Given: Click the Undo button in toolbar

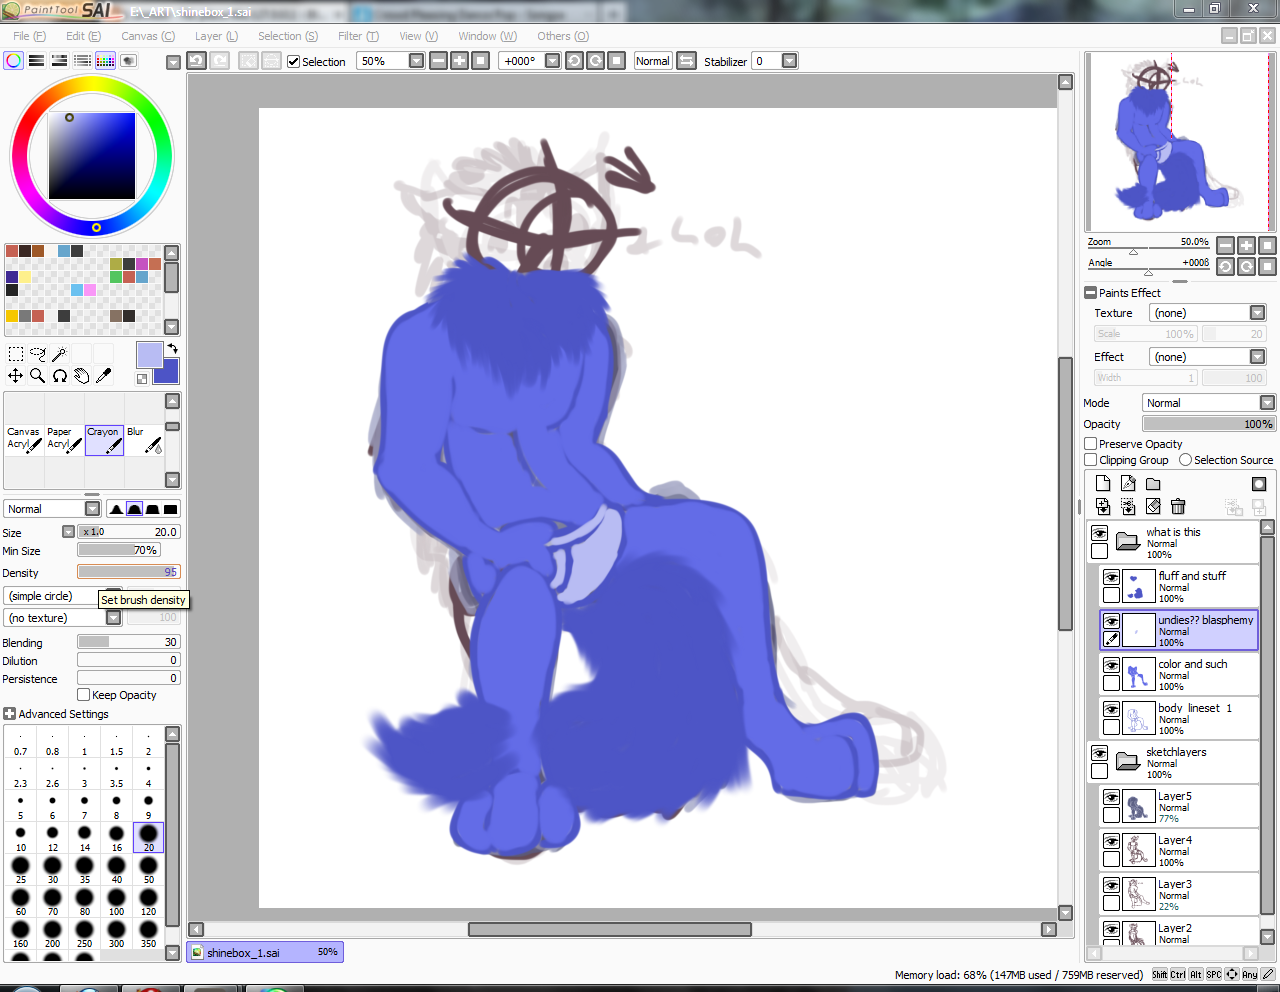Looking at the screenshot, I should 197,61.
